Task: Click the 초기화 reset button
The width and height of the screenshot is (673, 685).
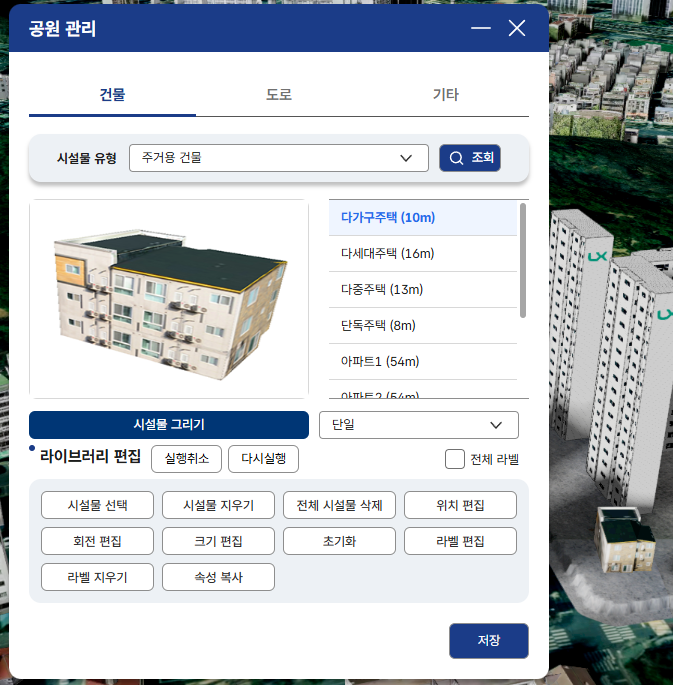Action: [339, 541]
